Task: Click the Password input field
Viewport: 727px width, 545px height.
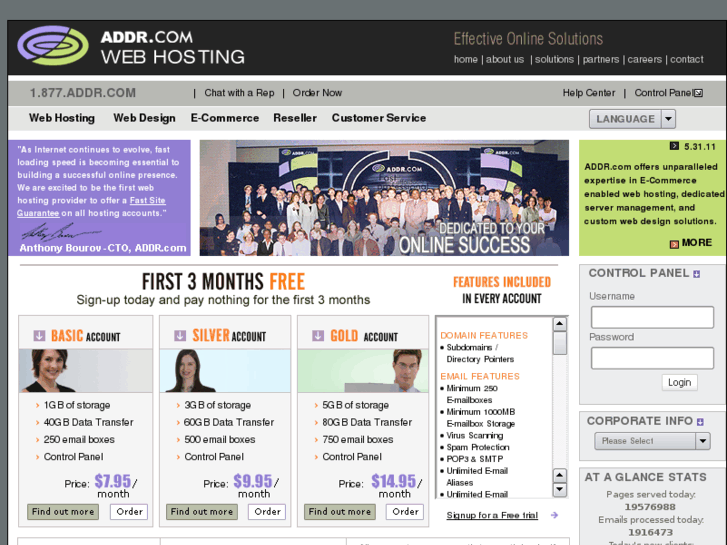Action: [652, 358]
